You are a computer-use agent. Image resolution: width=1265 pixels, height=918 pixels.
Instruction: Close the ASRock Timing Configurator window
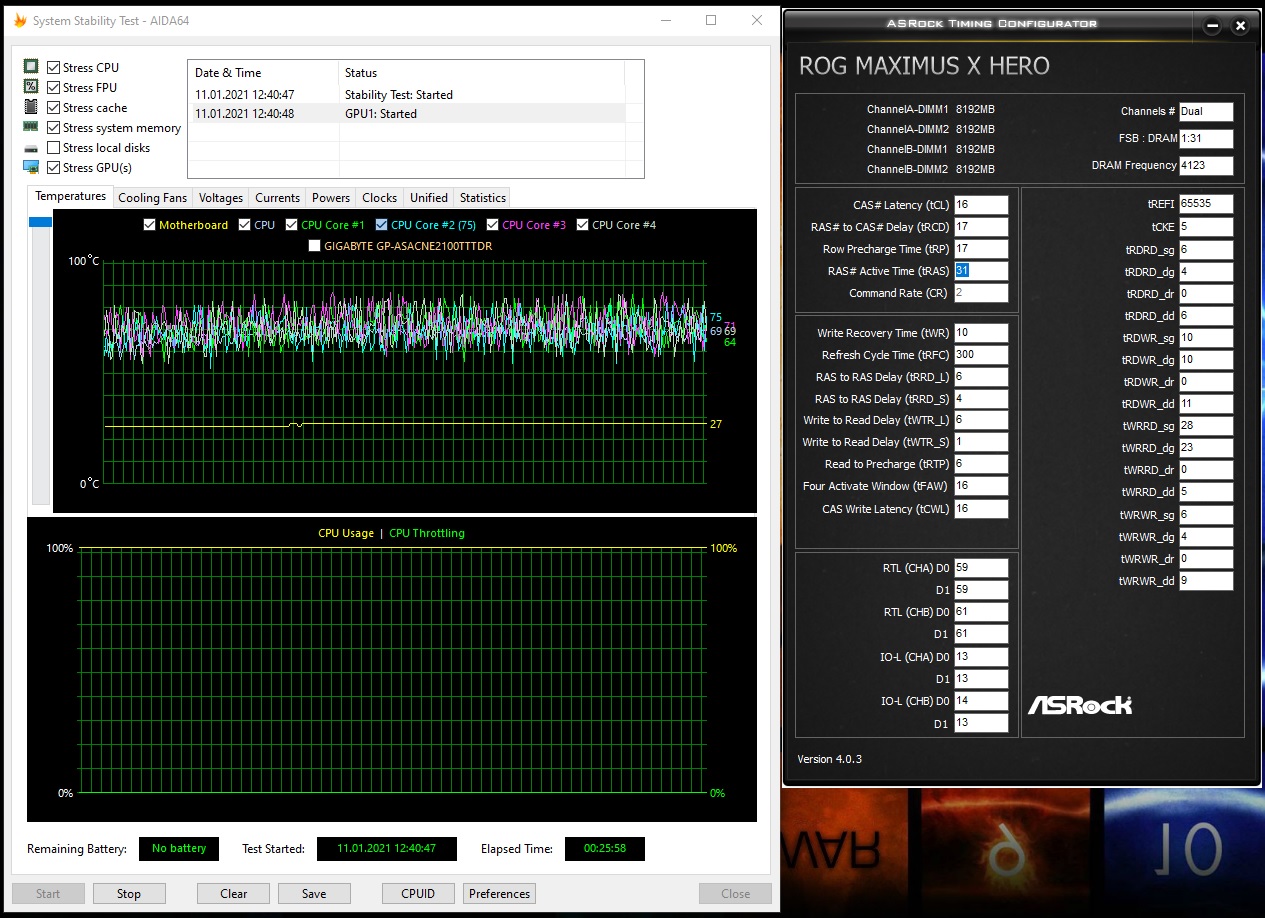[1241, 26]
